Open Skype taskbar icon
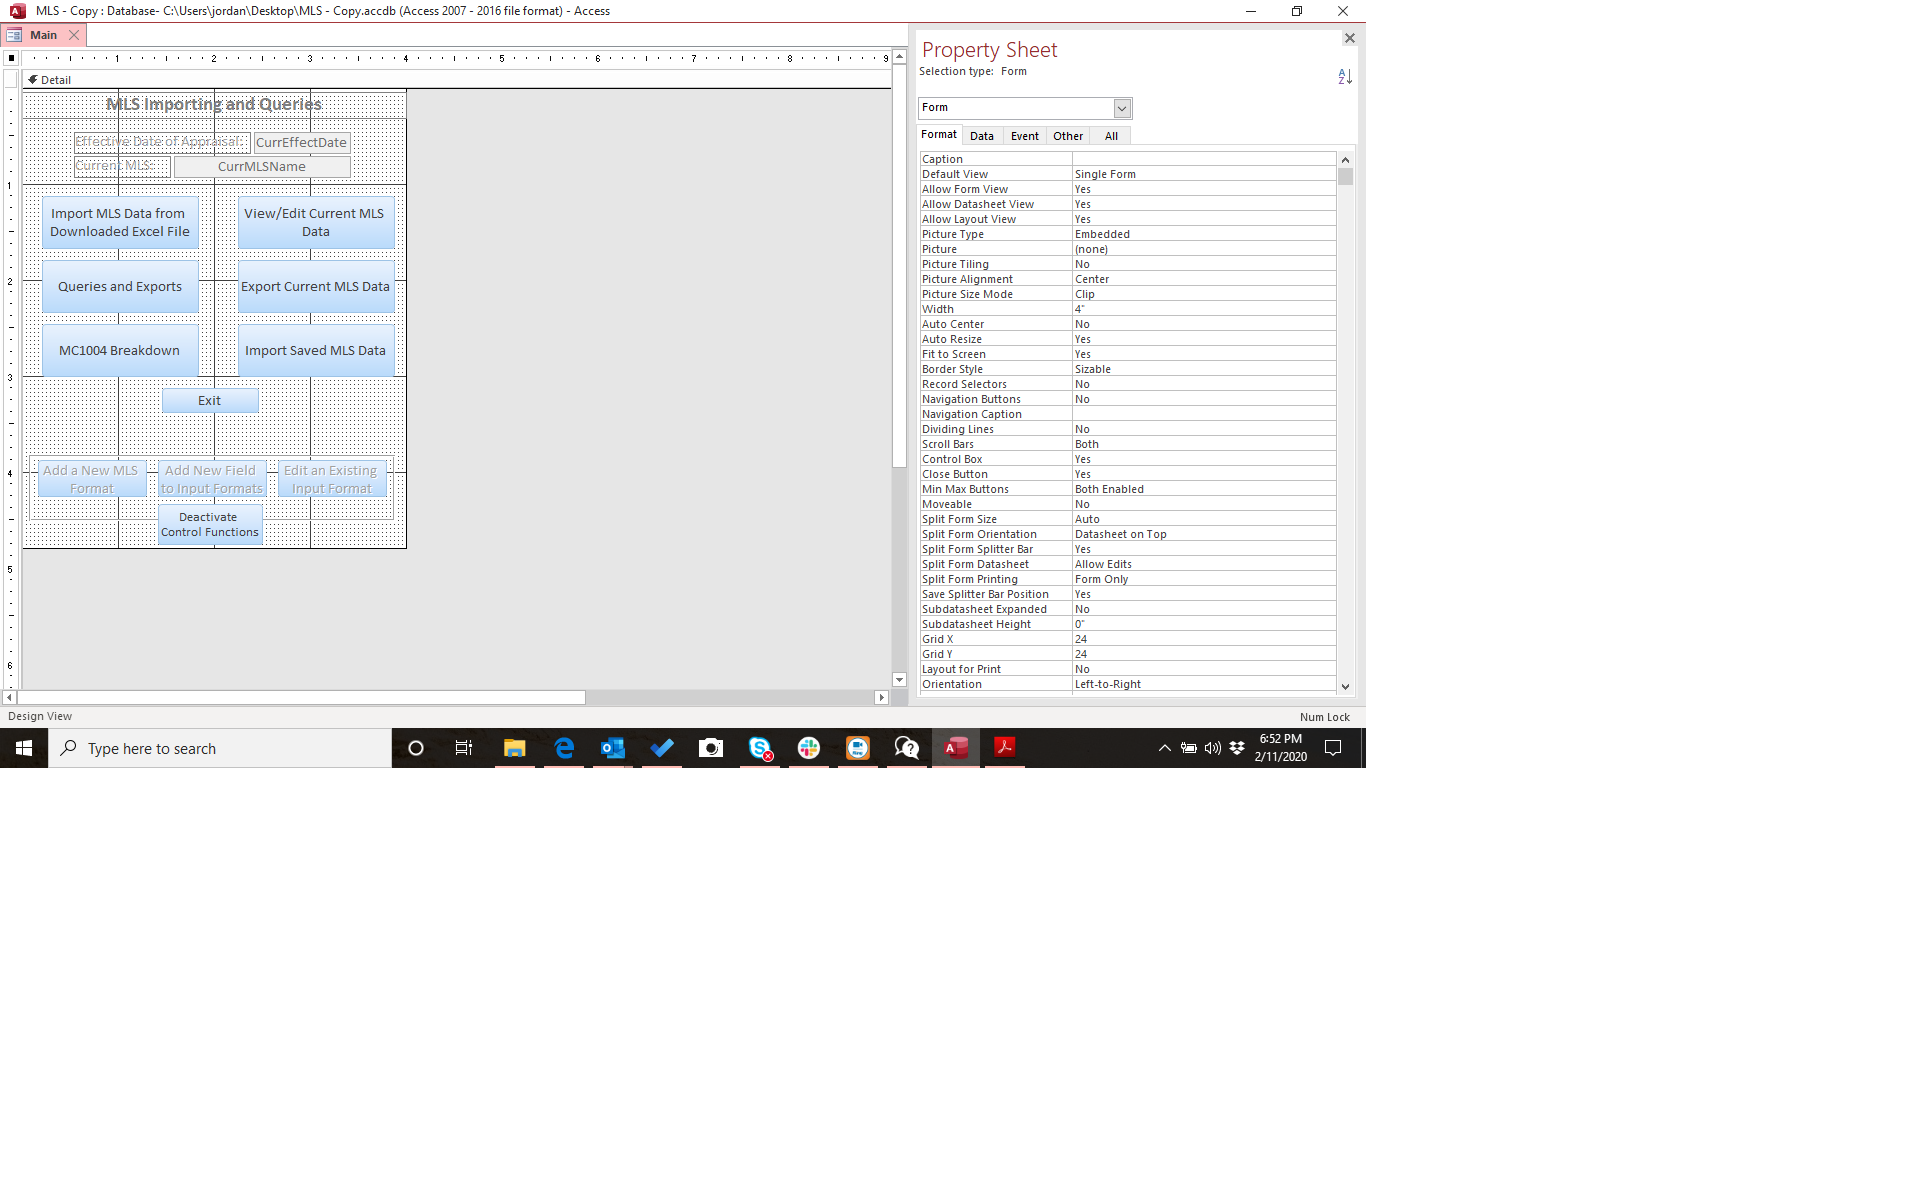The image size is (1920, 1186). [760, 748]
